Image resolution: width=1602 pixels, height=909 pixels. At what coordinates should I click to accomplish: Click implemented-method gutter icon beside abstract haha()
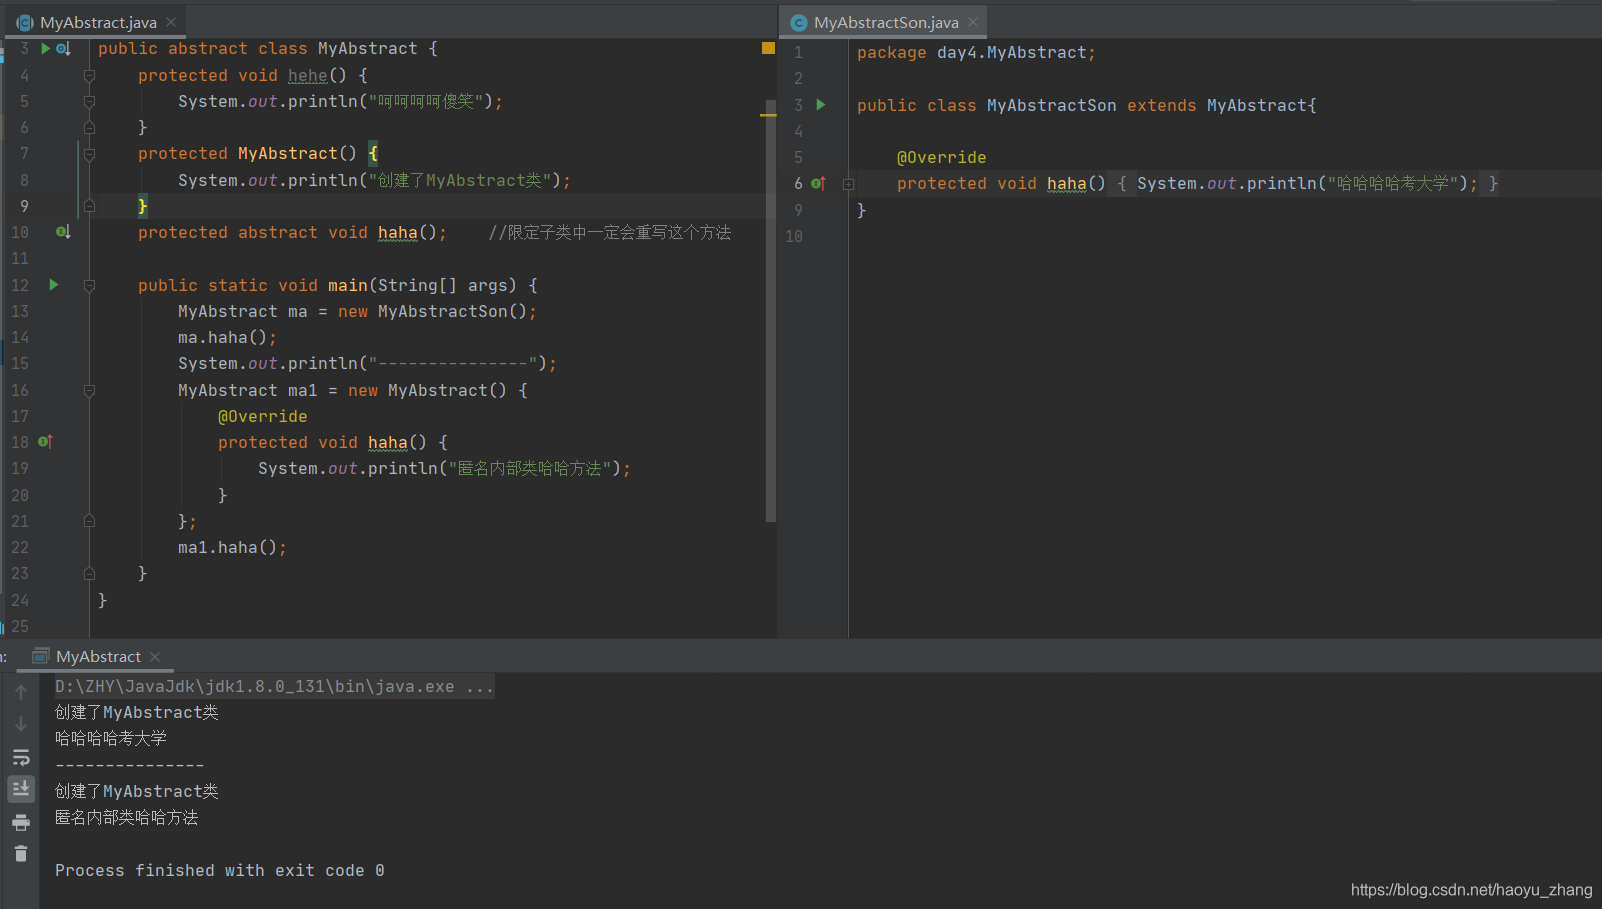coord(63,232)
